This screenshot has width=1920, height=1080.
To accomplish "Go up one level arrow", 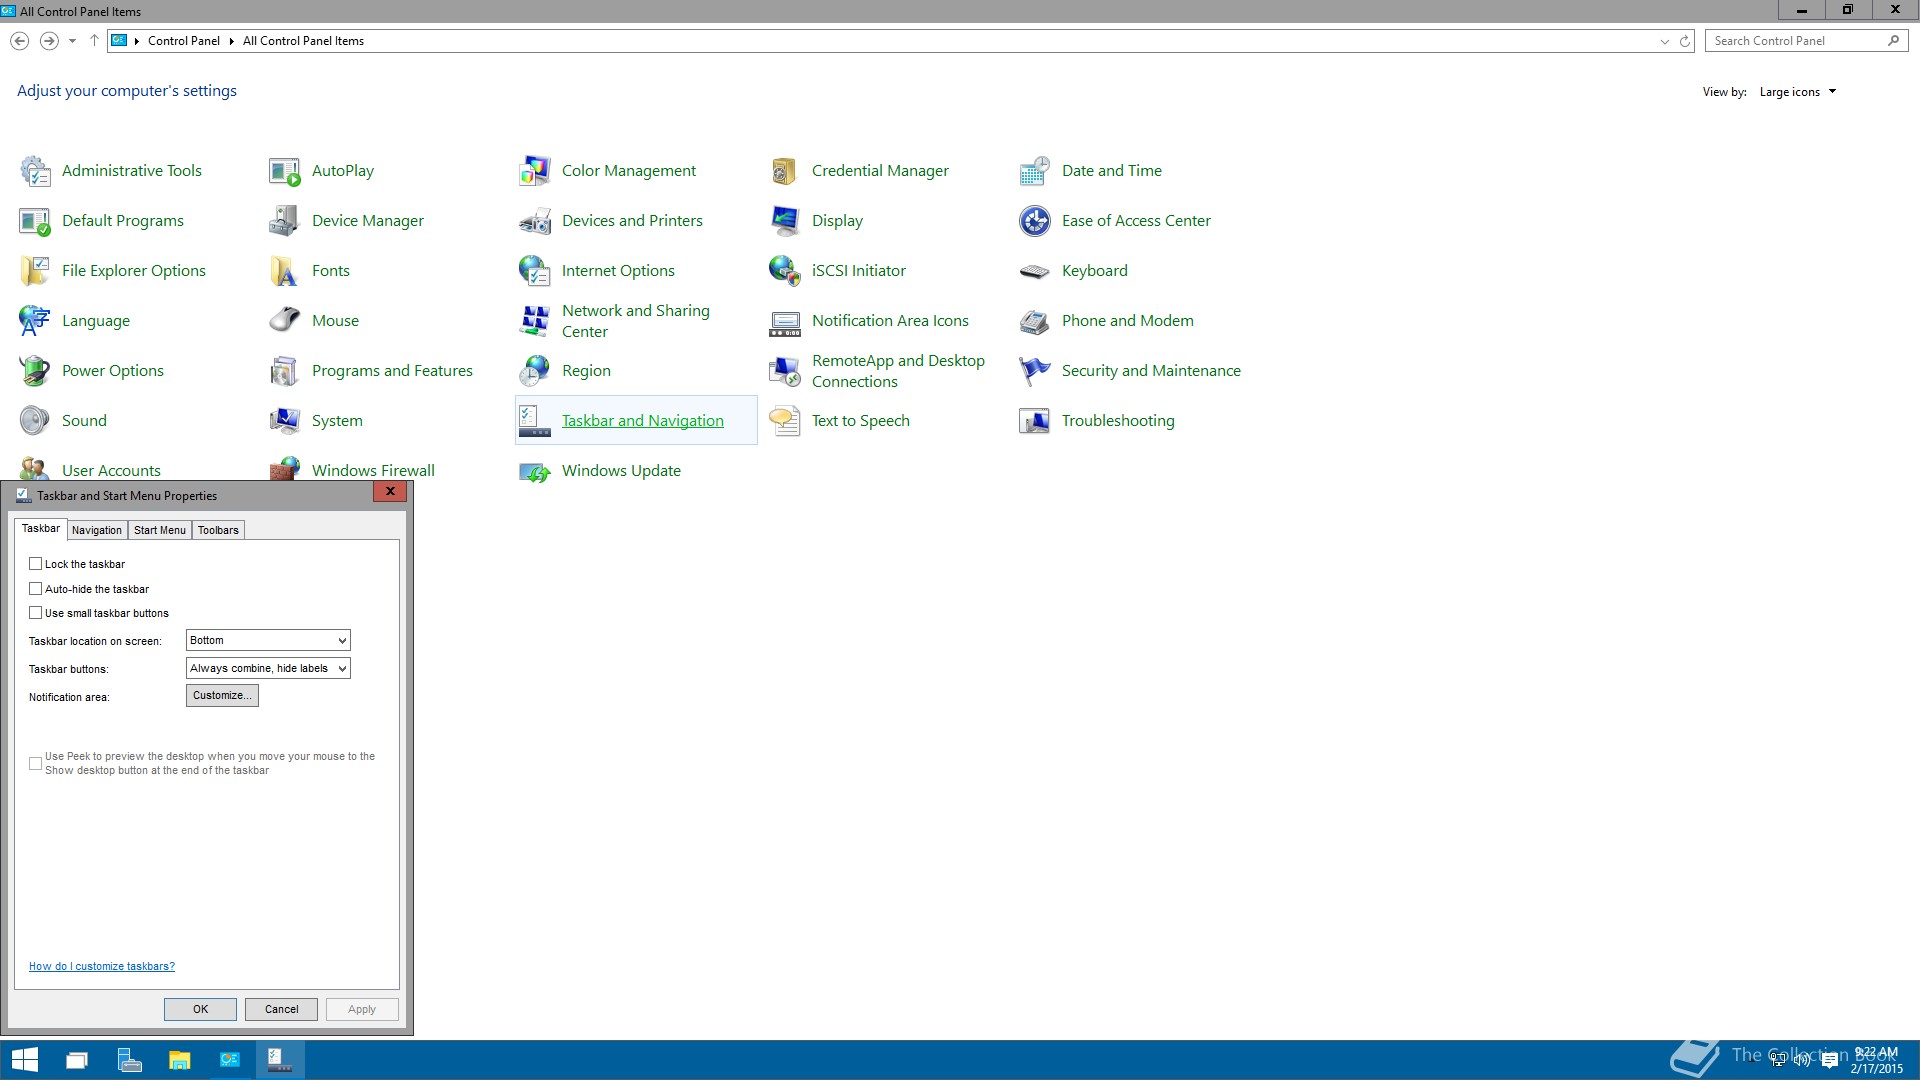I will pyautogui.click(x=94, y=41).
